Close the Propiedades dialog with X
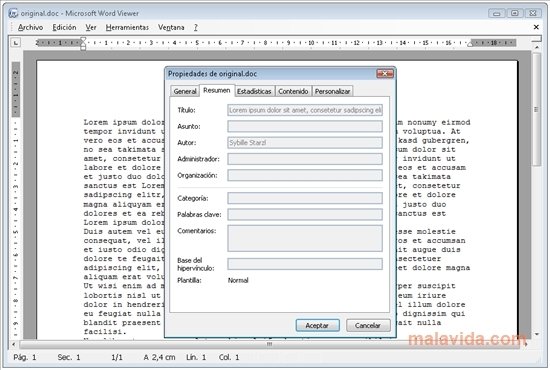Image resolution: width=550 pixels, height=370 pixels. (385, 74)
